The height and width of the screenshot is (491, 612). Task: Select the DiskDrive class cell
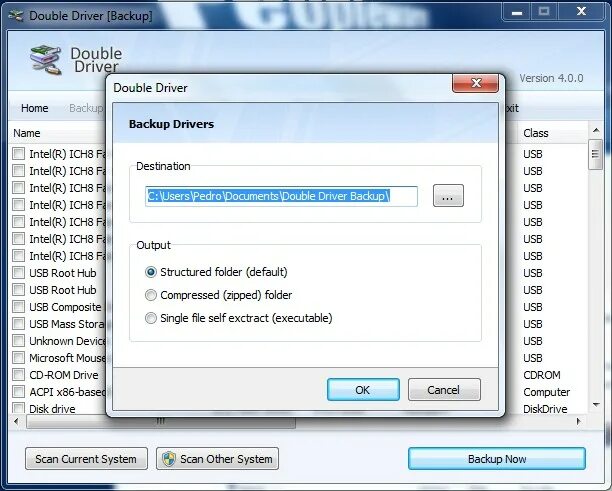pyautogui.click(x=545, y=409)
